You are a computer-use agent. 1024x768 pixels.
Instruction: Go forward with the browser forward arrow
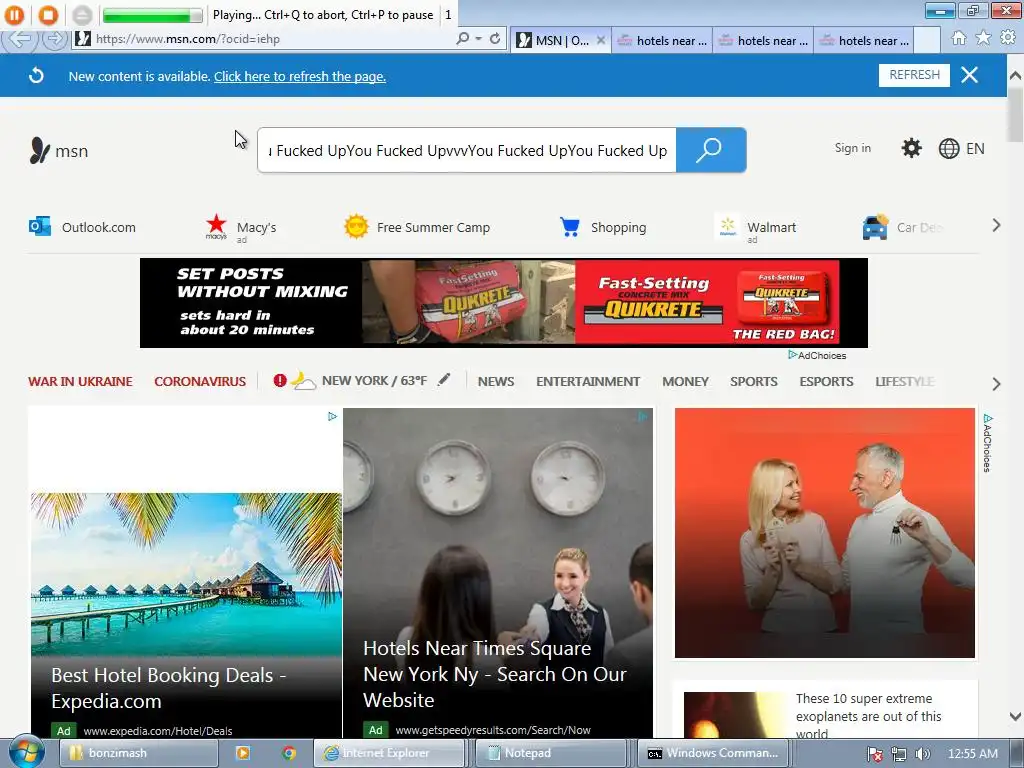coord(55,39)
